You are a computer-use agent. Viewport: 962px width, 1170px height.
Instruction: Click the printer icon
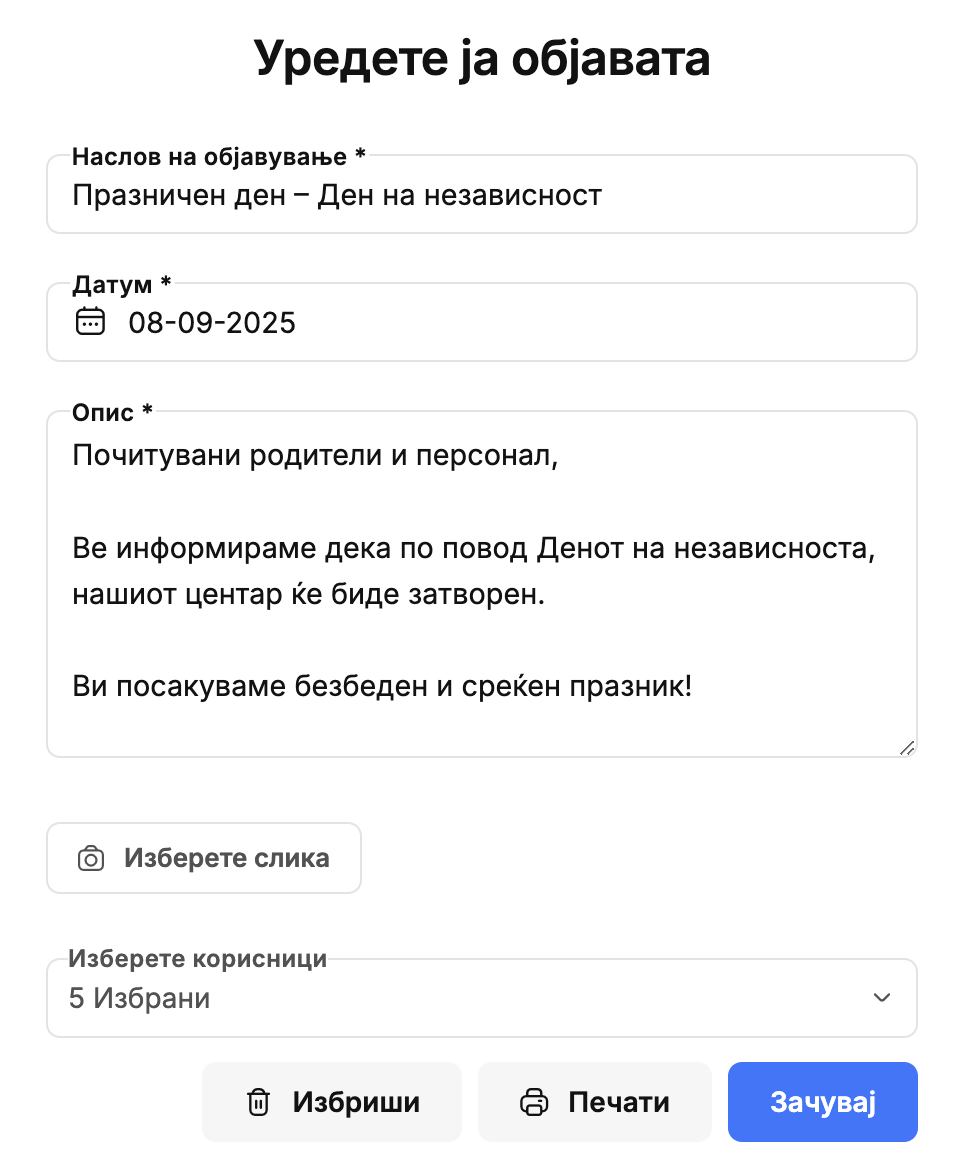535,1102
